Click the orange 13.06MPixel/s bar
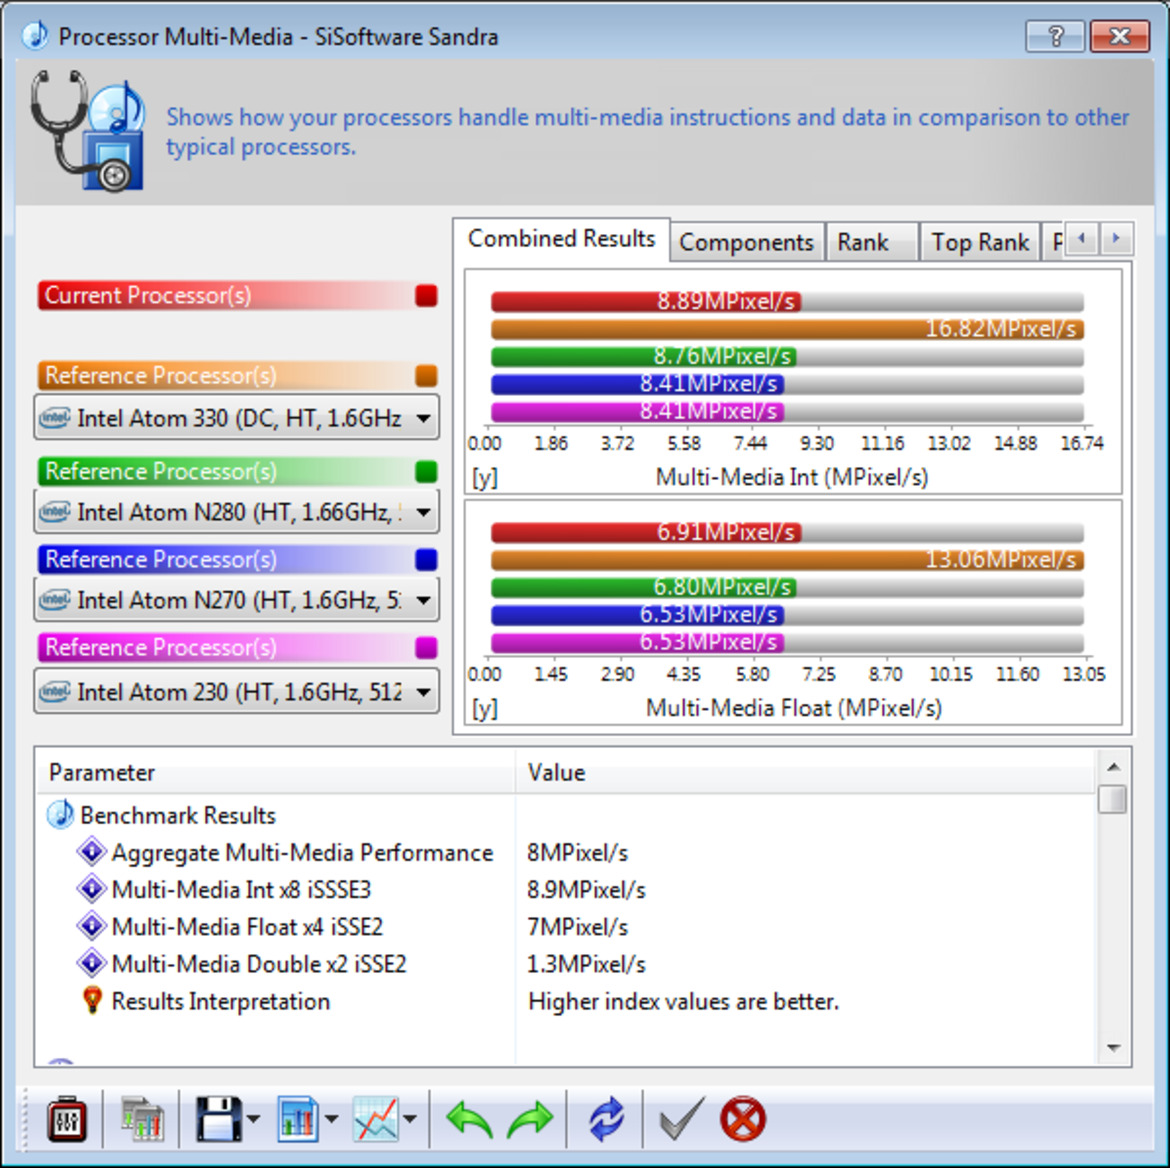The image size is (1170, 1168). coord(787,560)
